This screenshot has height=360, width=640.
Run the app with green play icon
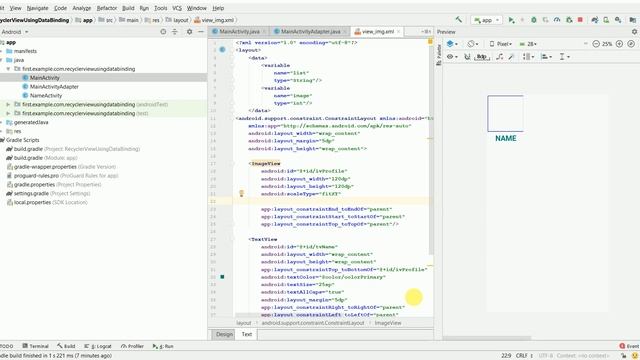pyautogui.click(x=511, y=20)
